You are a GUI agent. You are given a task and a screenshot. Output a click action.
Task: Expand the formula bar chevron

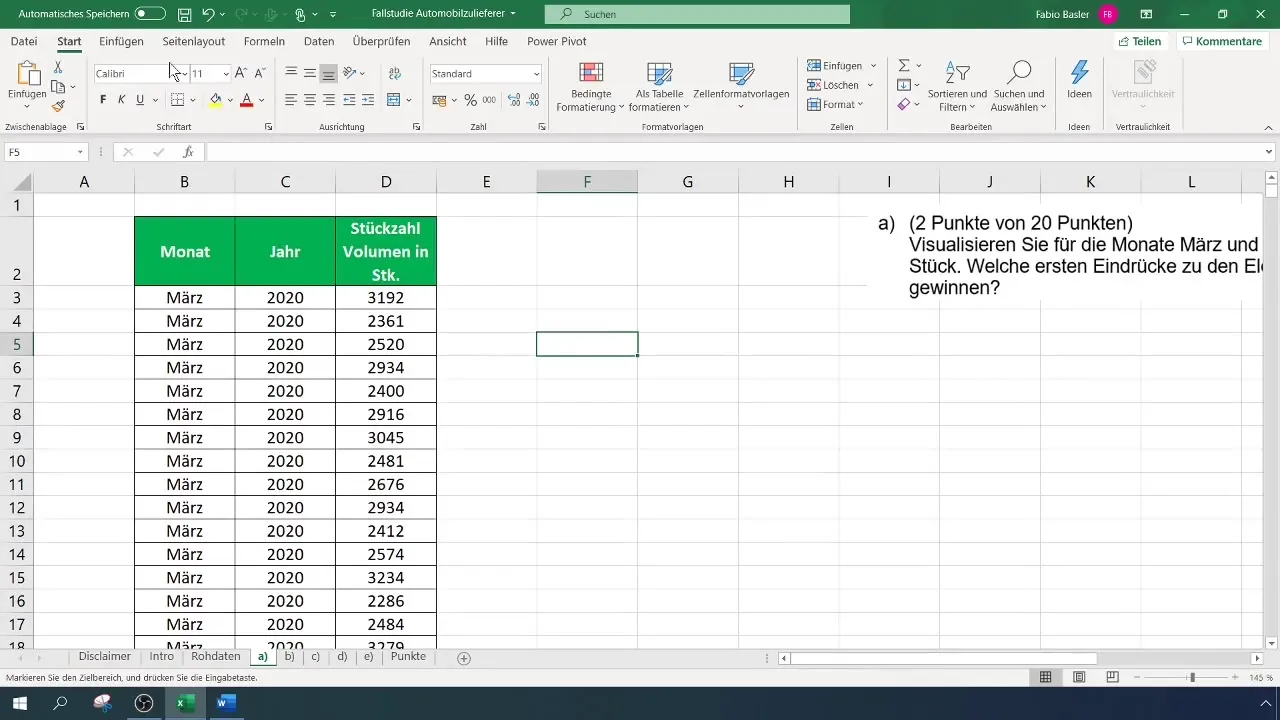(1269, 152)
